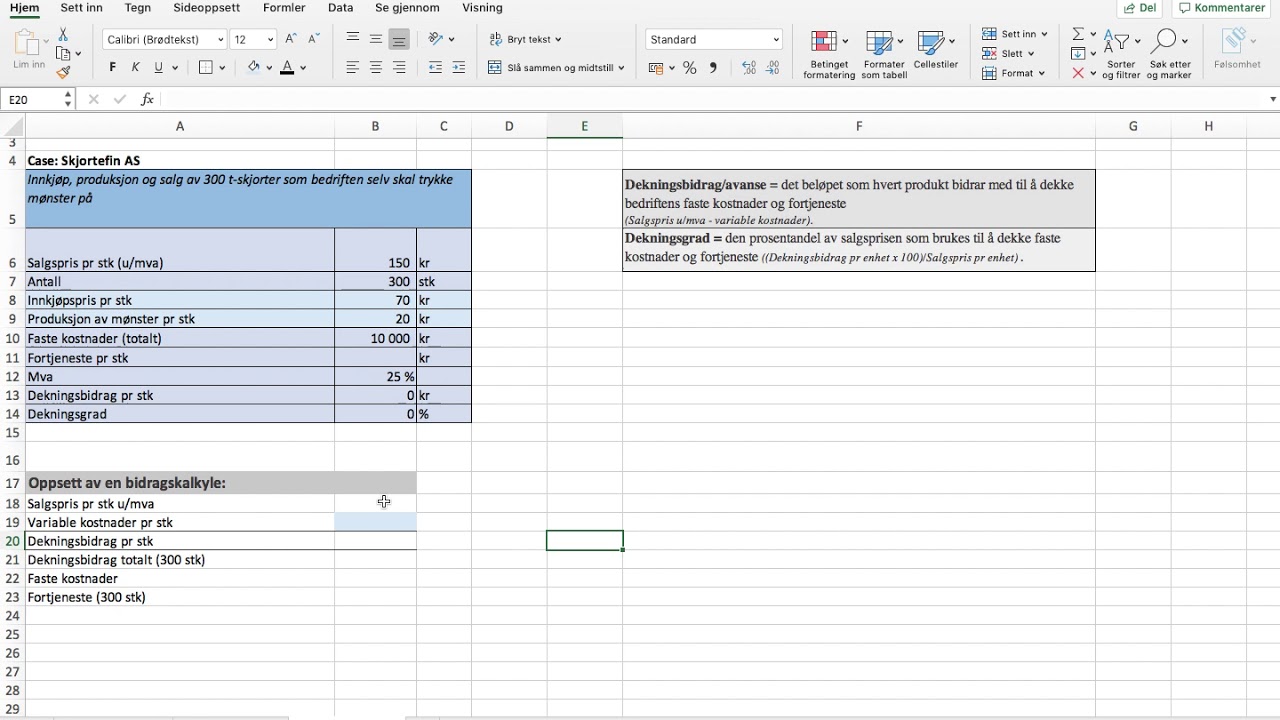
Task: Click the Lim inn paste button
Action: [x=29, y=49]
